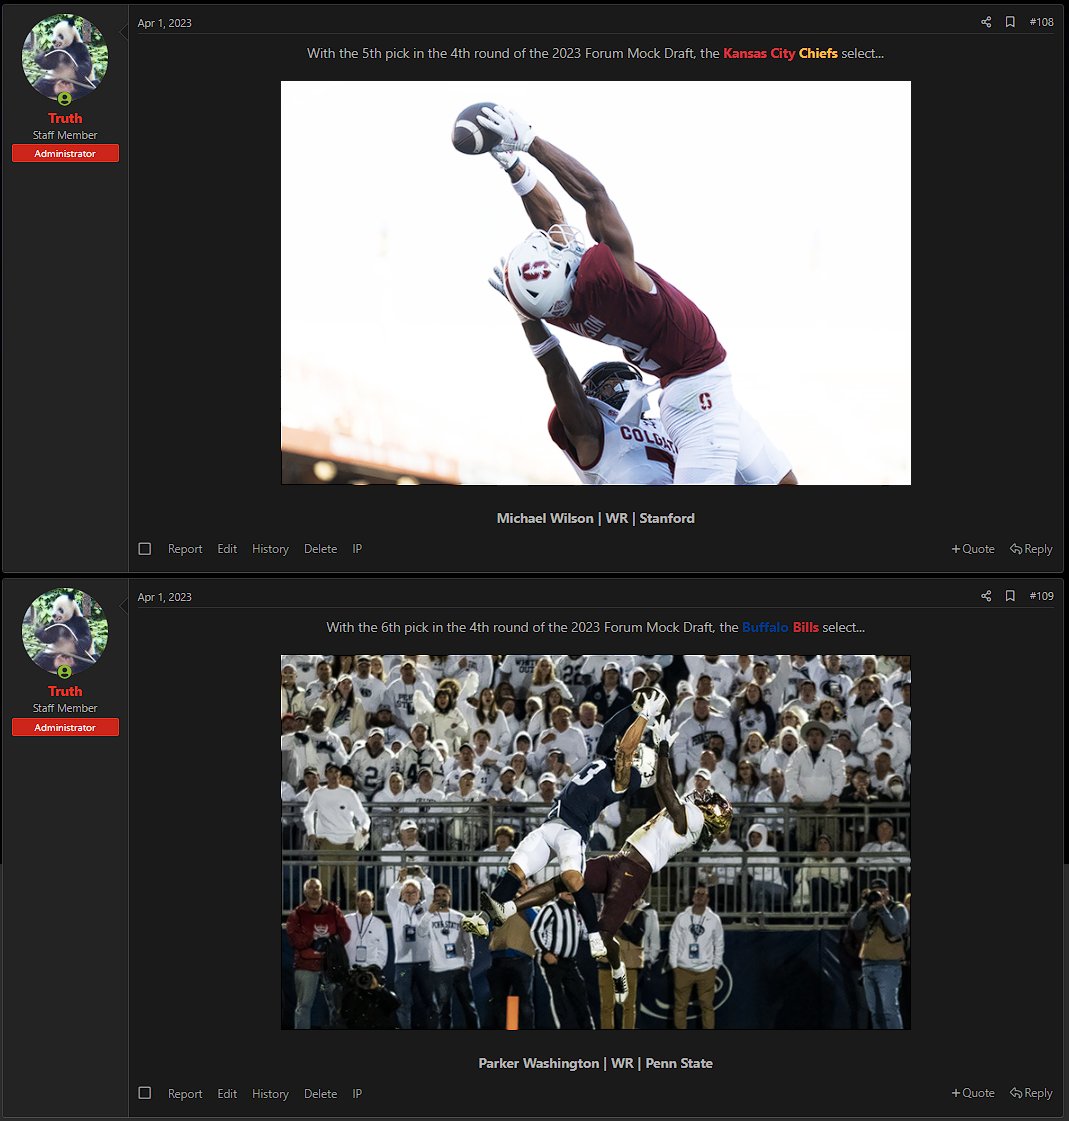Open the Apr 1, 2023 date on post #108
Screen dimensions: 1069x1121
pos(164,23)
